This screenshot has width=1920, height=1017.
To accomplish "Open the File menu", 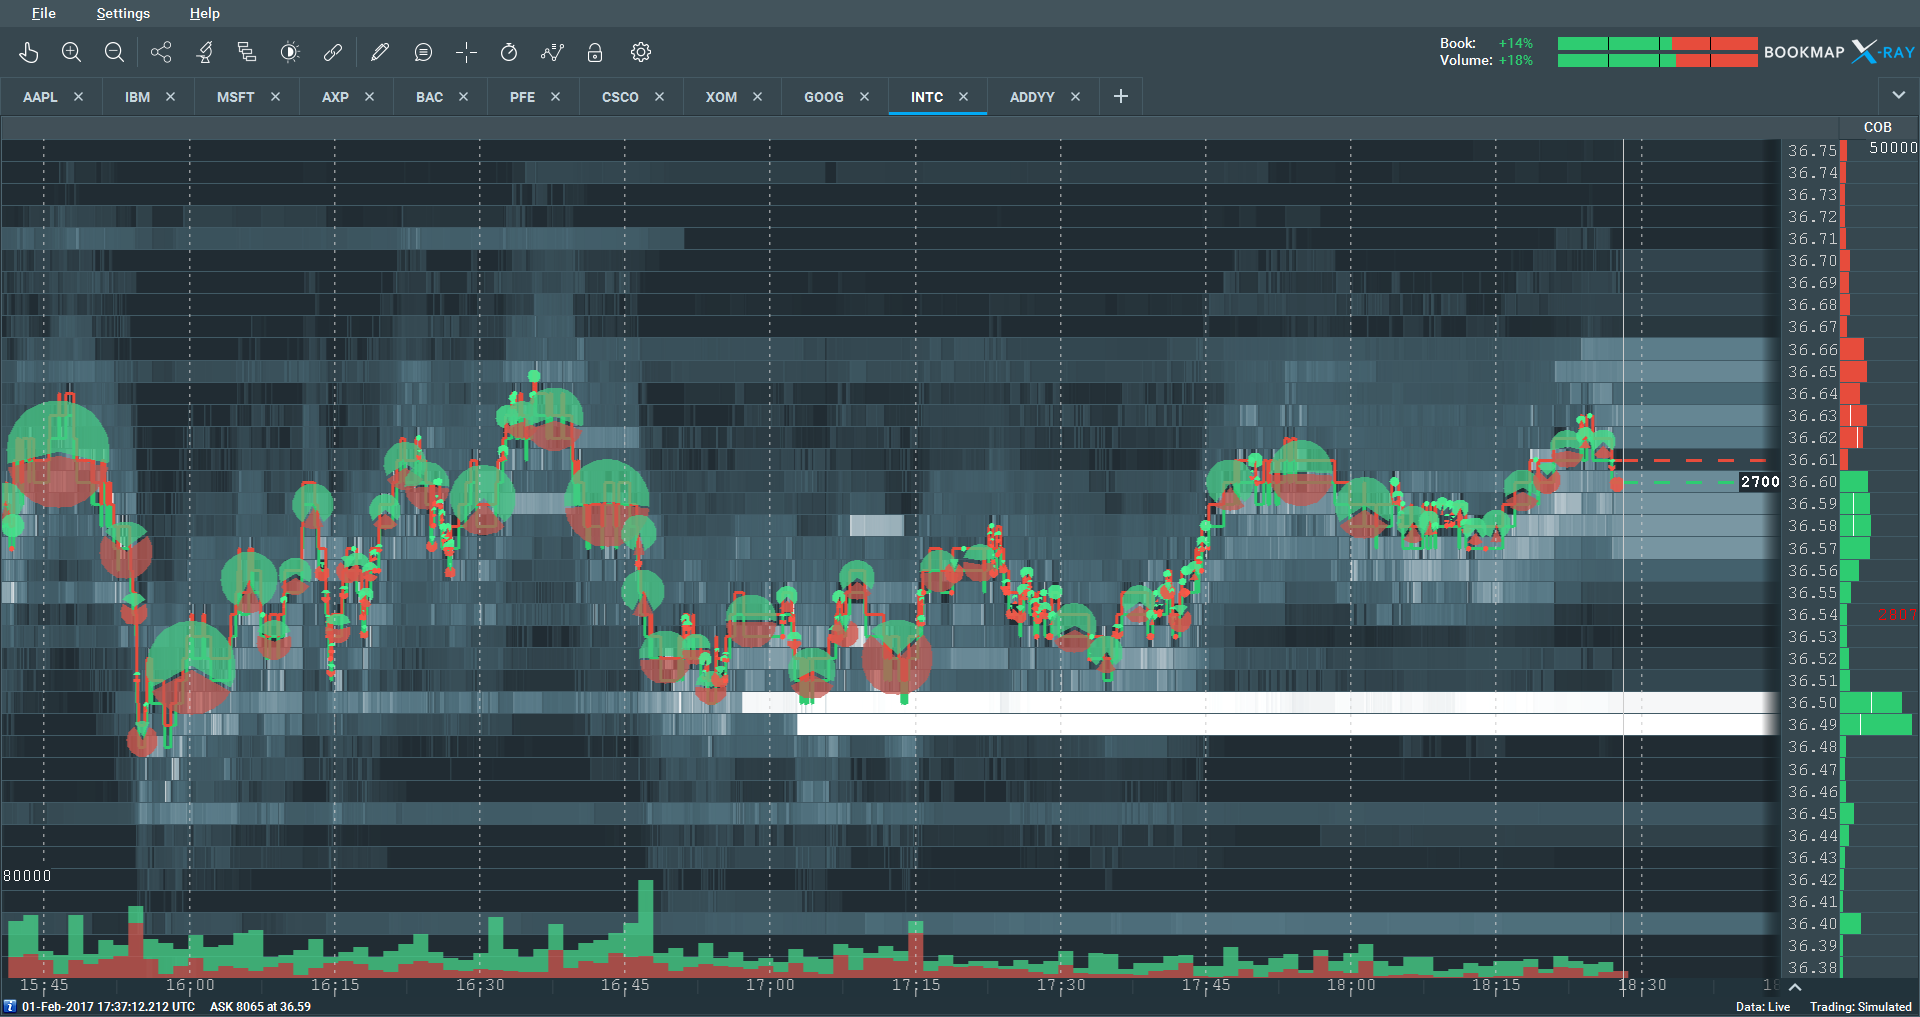I will pyautogui.click(x=43, y=13).
